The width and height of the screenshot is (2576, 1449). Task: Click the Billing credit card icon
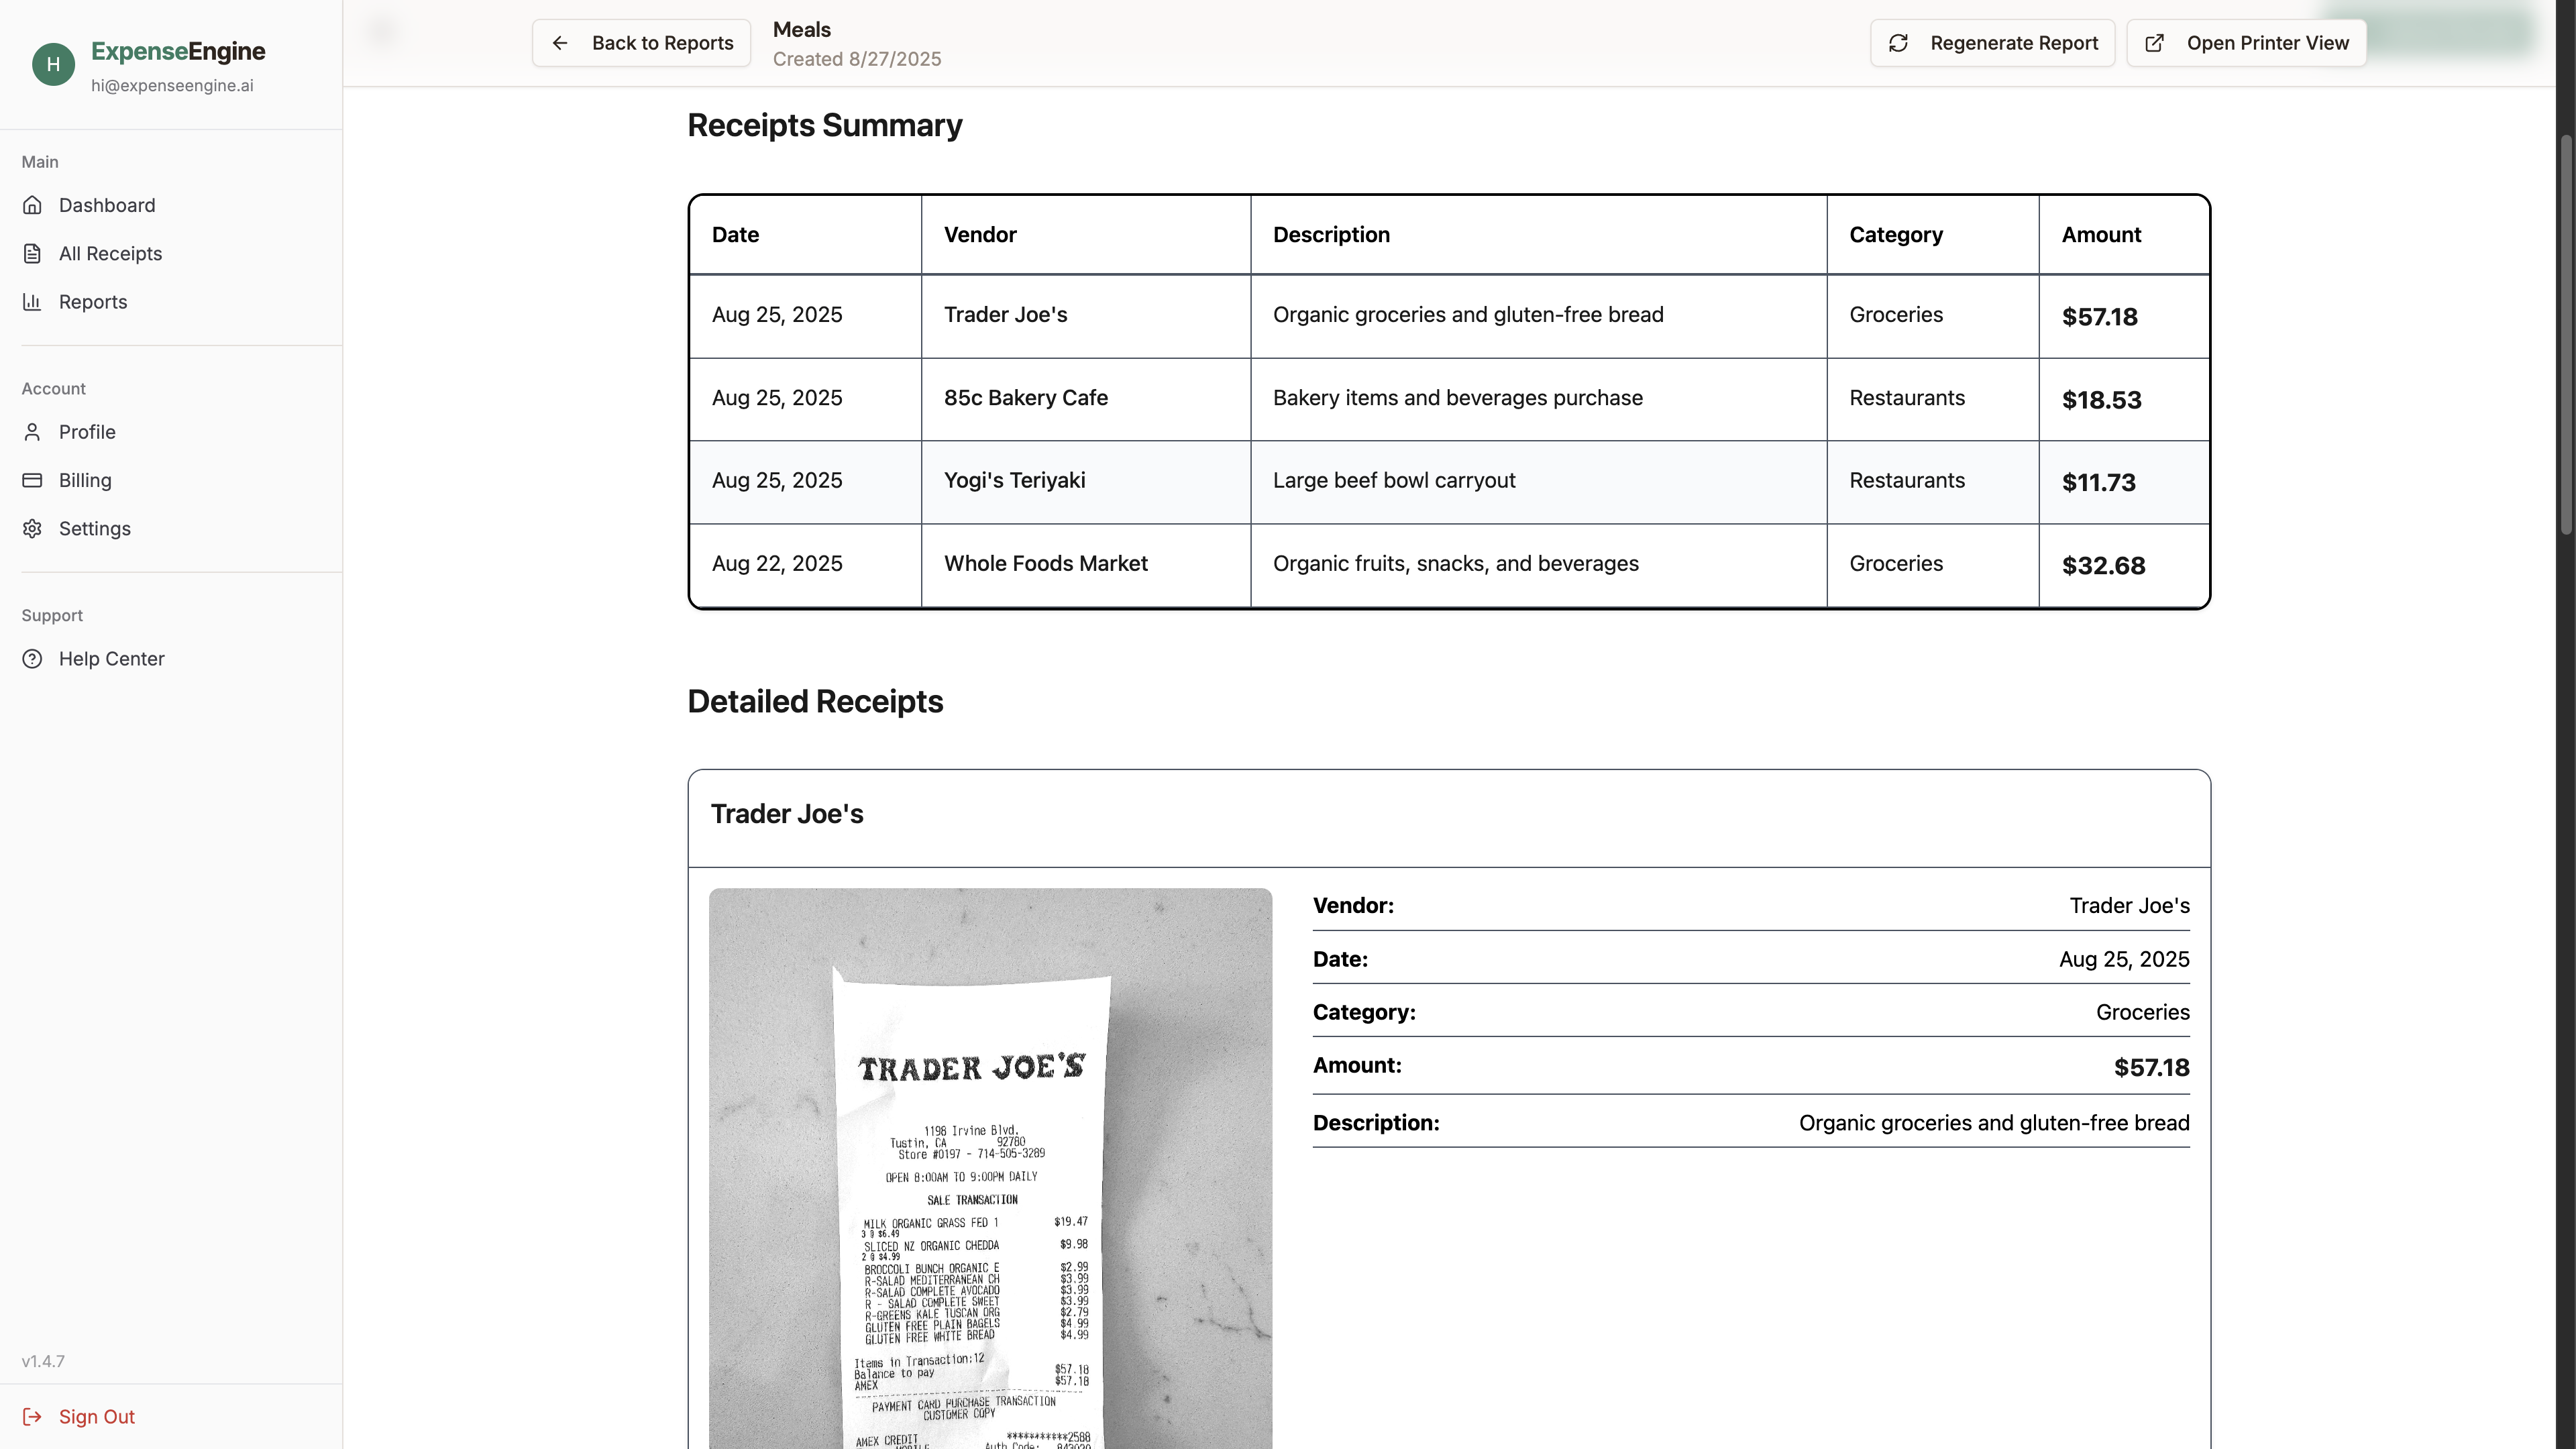pos(33,480)
